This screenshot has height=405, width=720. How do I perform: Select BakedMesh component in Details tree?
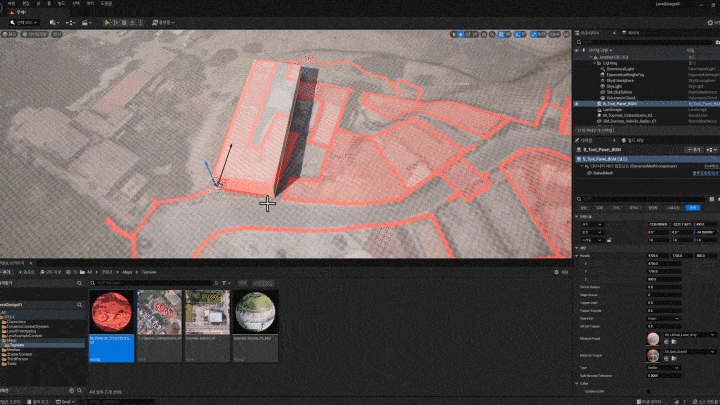603,173
